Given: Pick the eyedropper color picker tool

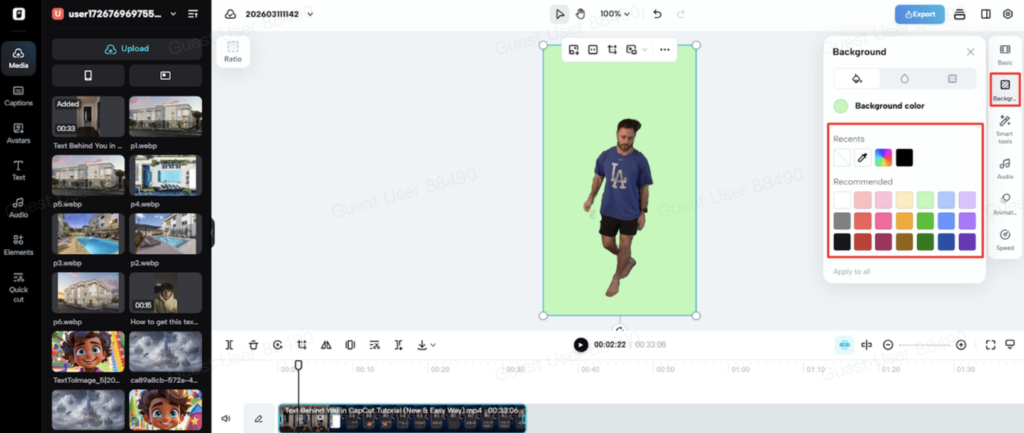Looking at the screenshot, I should click(862, 157).
